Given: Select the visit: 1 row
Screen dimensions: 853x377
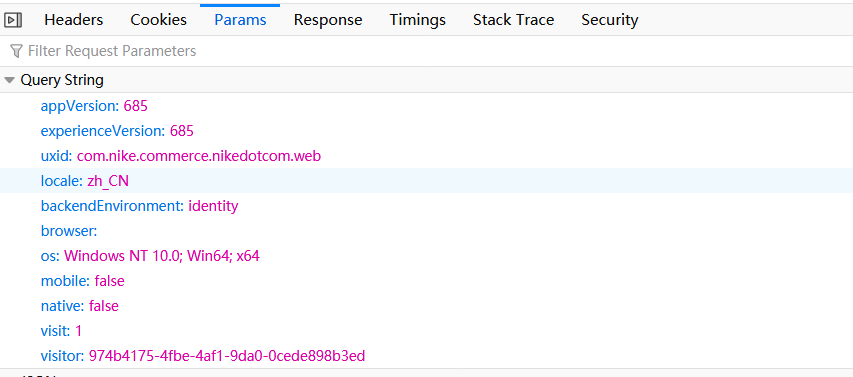Looking at the screenshot, I should pos(426,331).
